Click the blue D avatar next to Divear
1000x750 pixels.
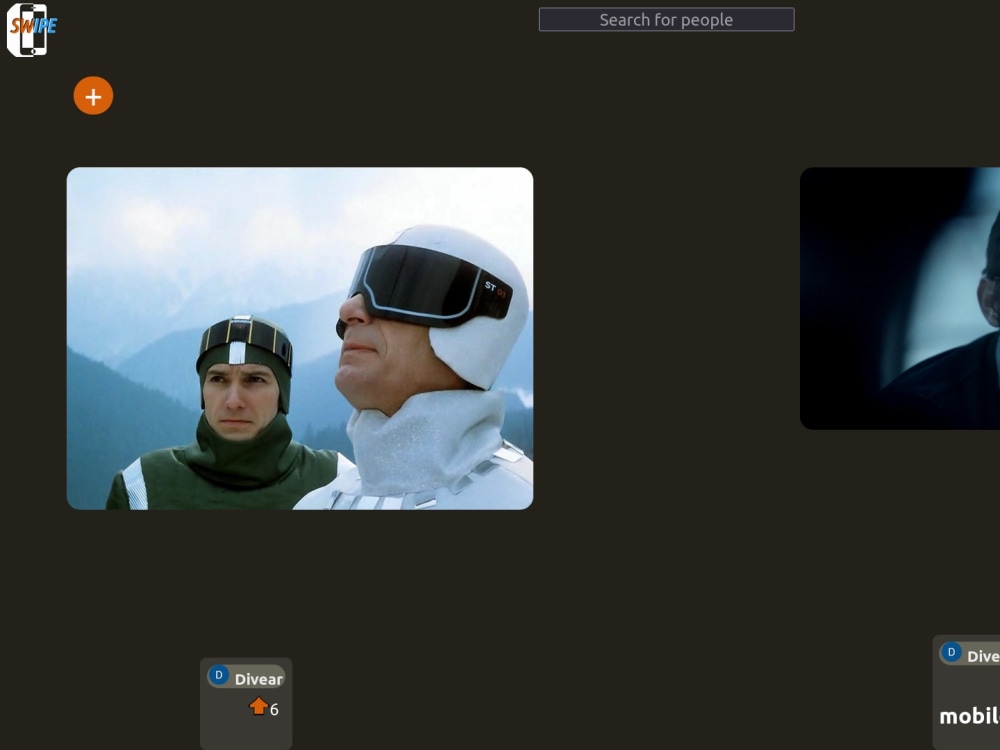(x=219, y=675)
